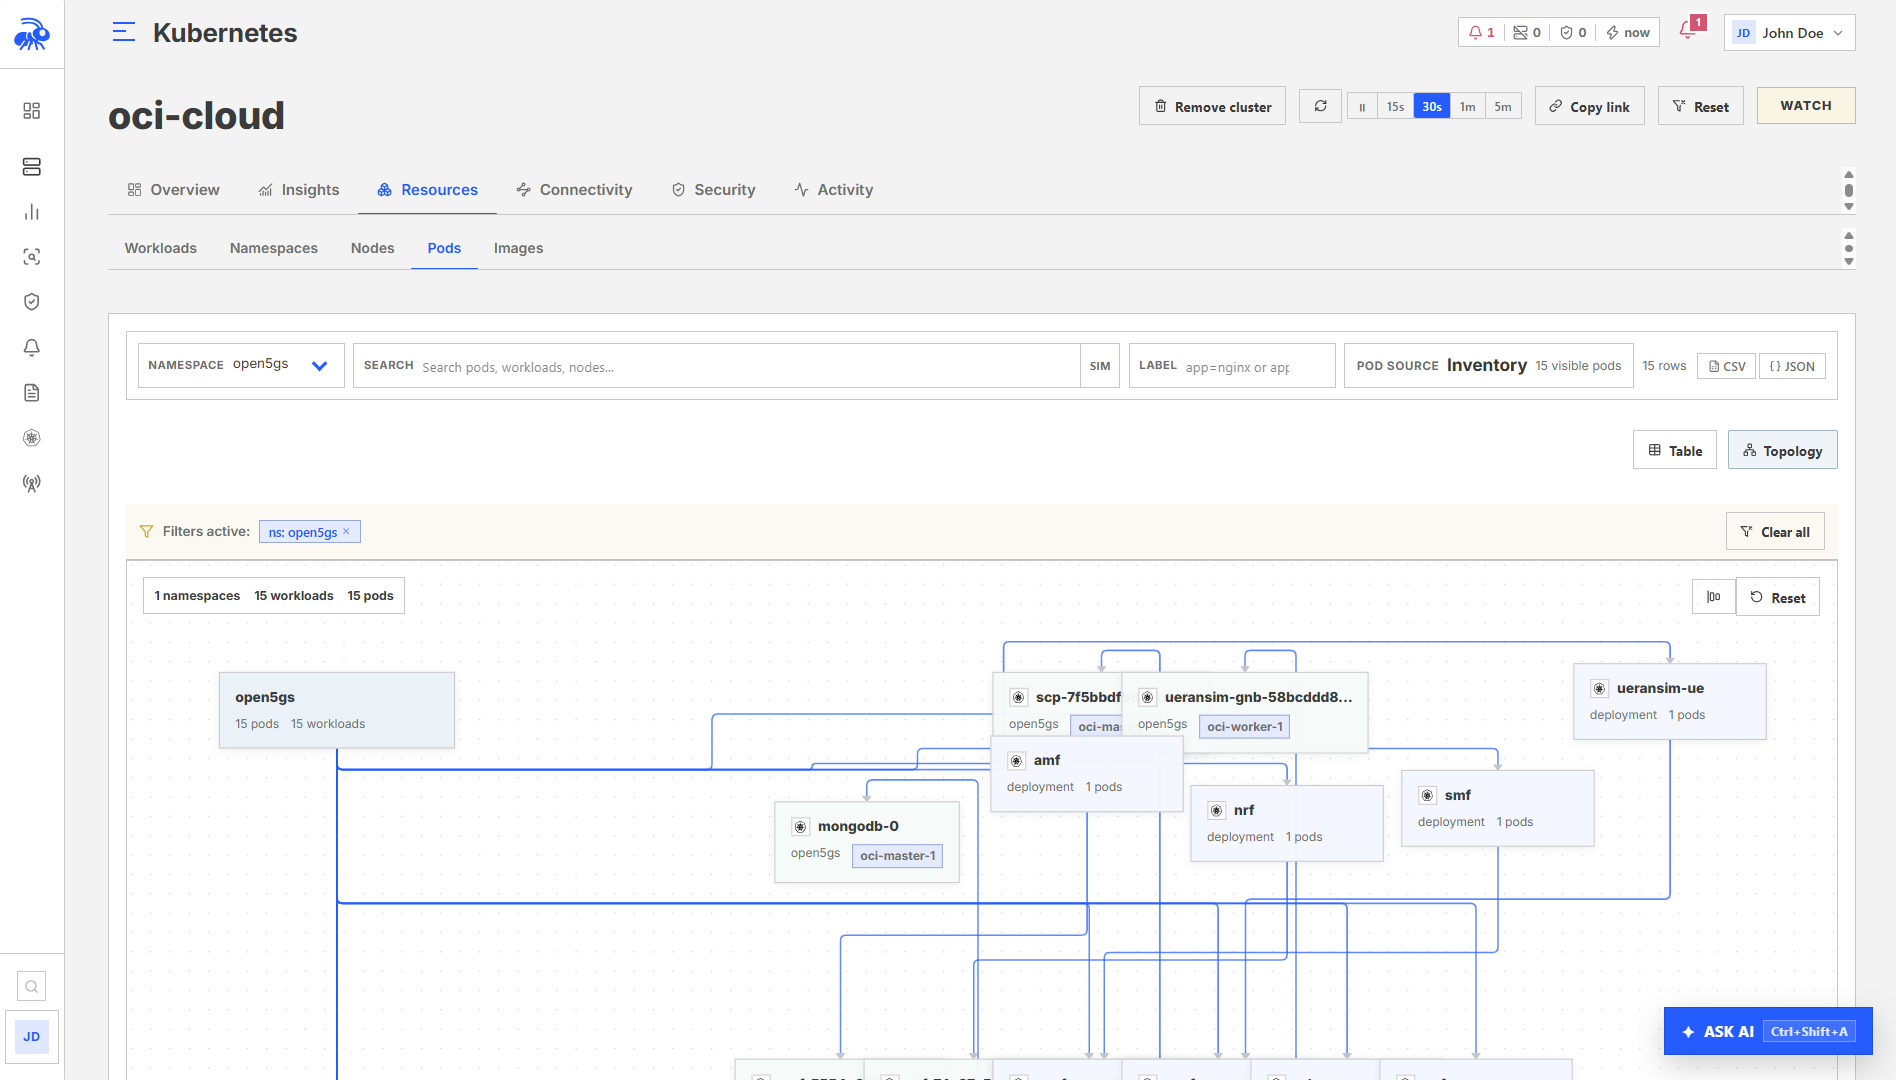The width and height of the screenshot is (1896, 1080).
Task: Toggle the hamburger menu beside Kubernetes
Action: pos(124,33)
